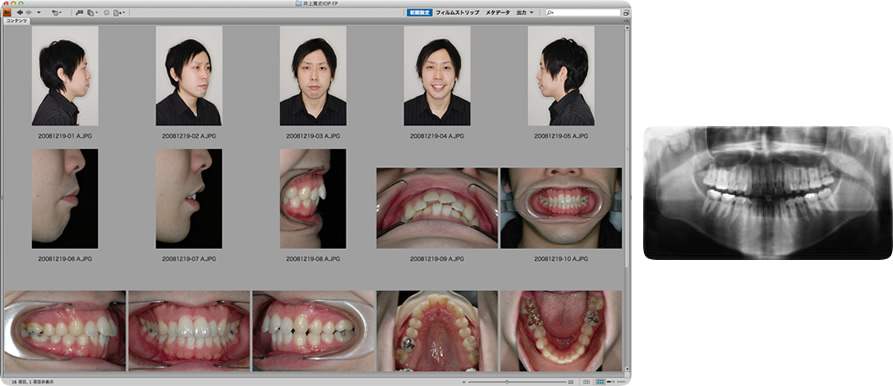Go forward with the right arrow icon
The width and height of the screenshot is (893, 386).
click(28, 13)
